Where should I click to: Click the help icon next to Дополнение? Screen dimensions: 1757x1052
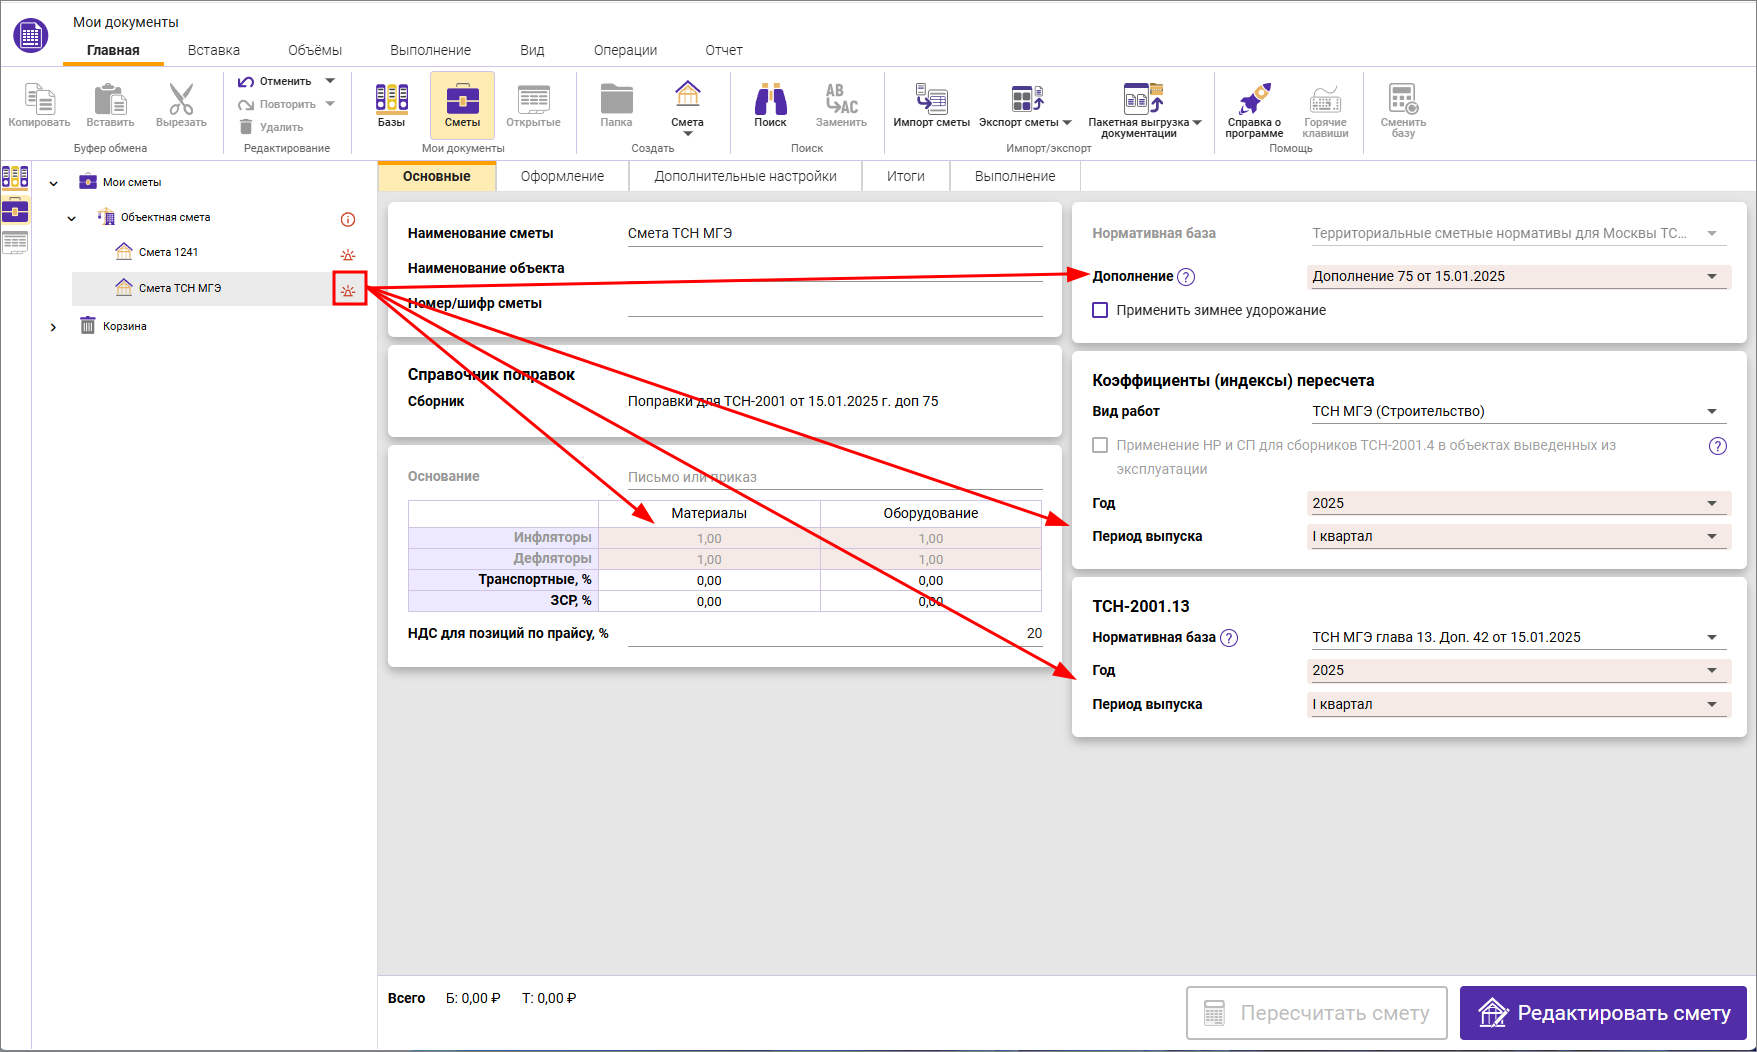click(x=1186, y=277)
